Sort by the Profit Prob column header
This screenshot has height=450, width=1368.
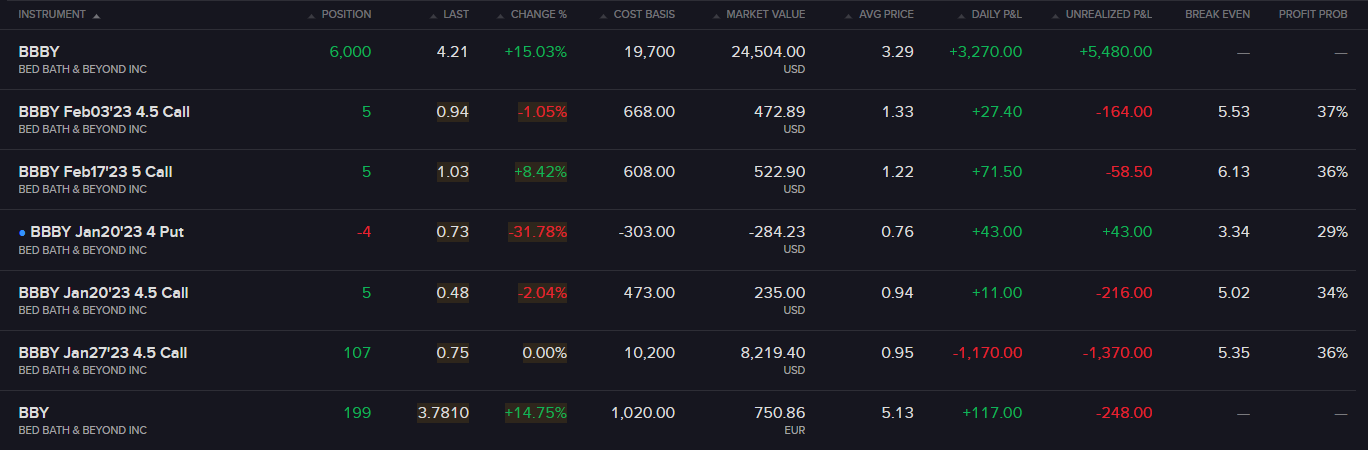pos(1313,15)
